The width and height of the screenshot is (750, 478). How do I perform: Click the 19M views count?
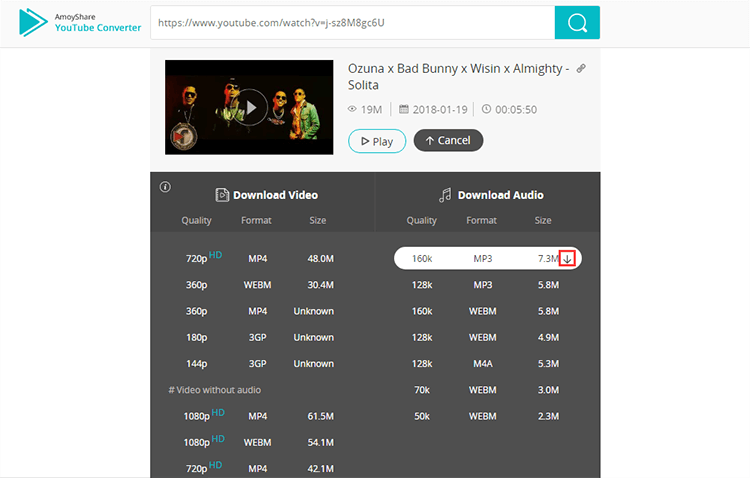[371, 110]
